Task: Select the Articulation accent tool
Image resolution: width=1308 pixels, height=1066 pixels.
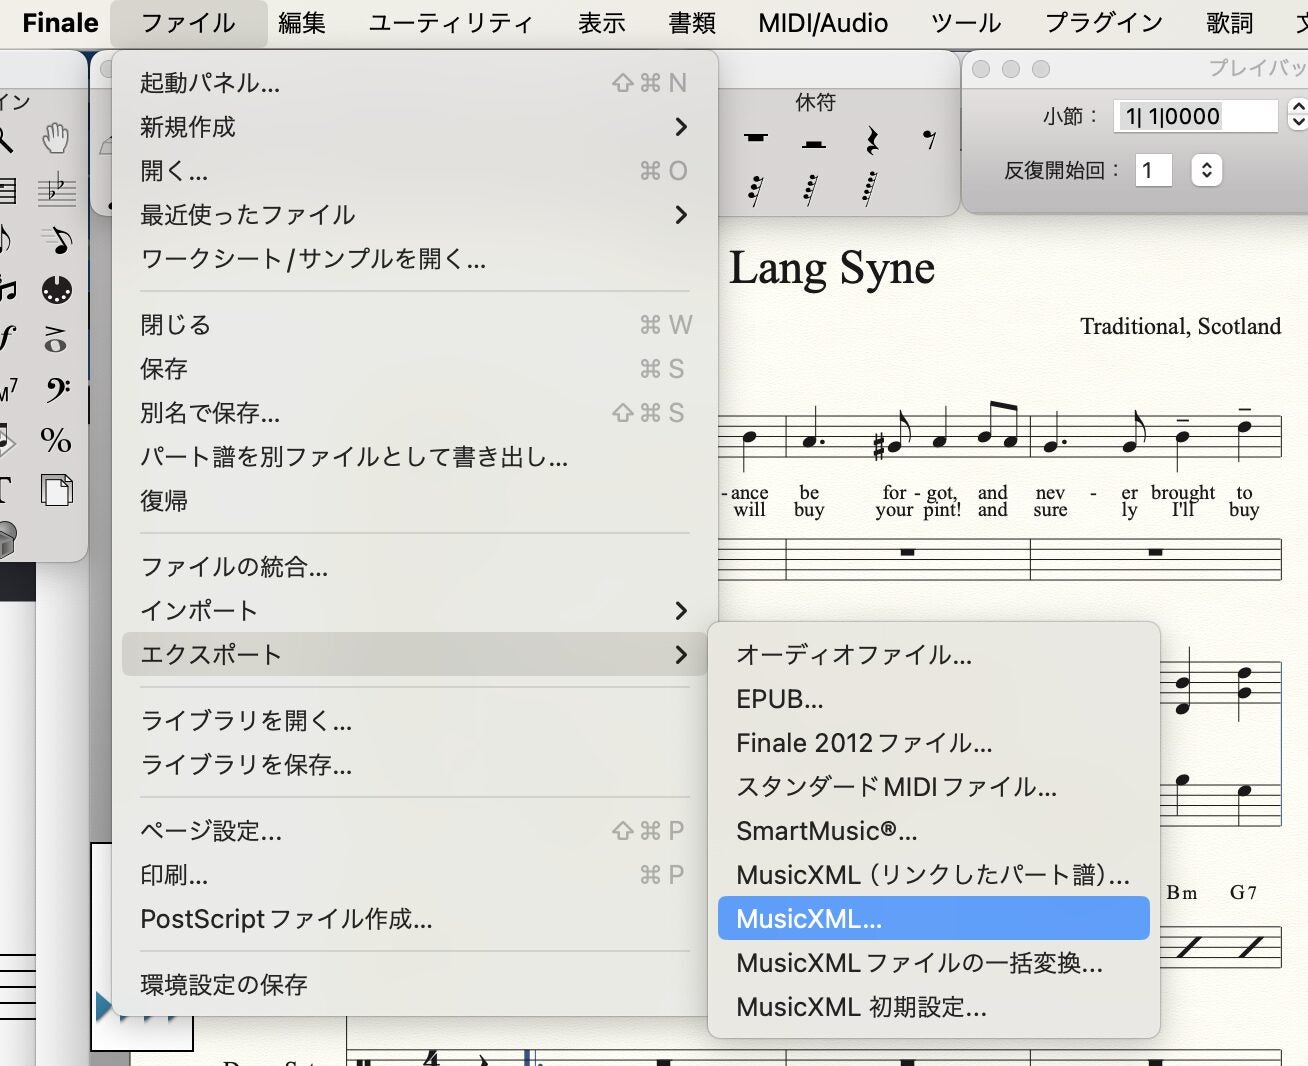Action: click(x=56, y=340)
